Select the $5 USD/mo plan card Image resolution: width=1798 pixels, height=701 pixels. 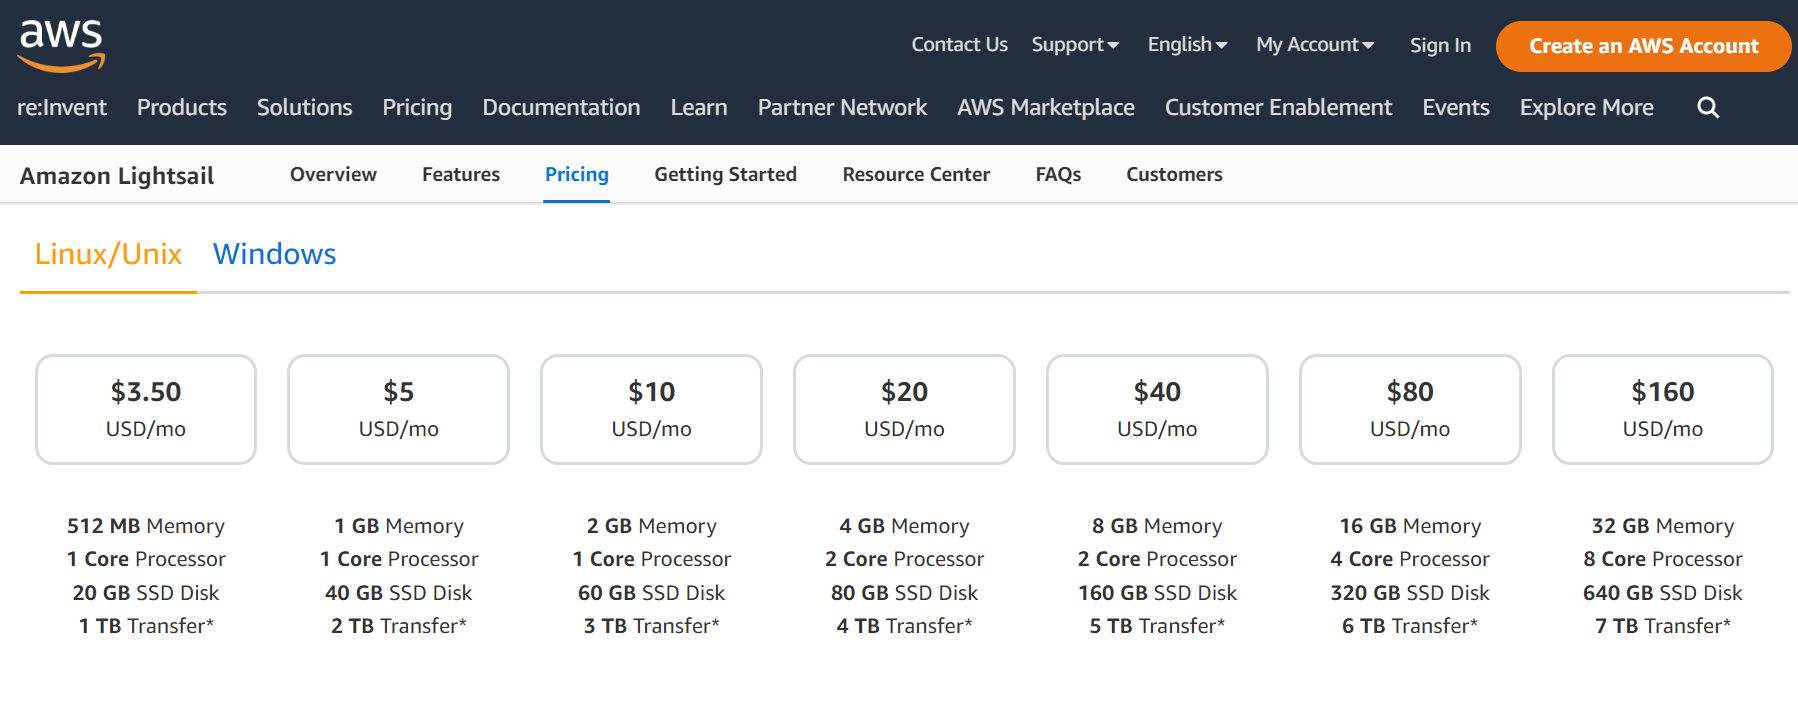(398, 409)
